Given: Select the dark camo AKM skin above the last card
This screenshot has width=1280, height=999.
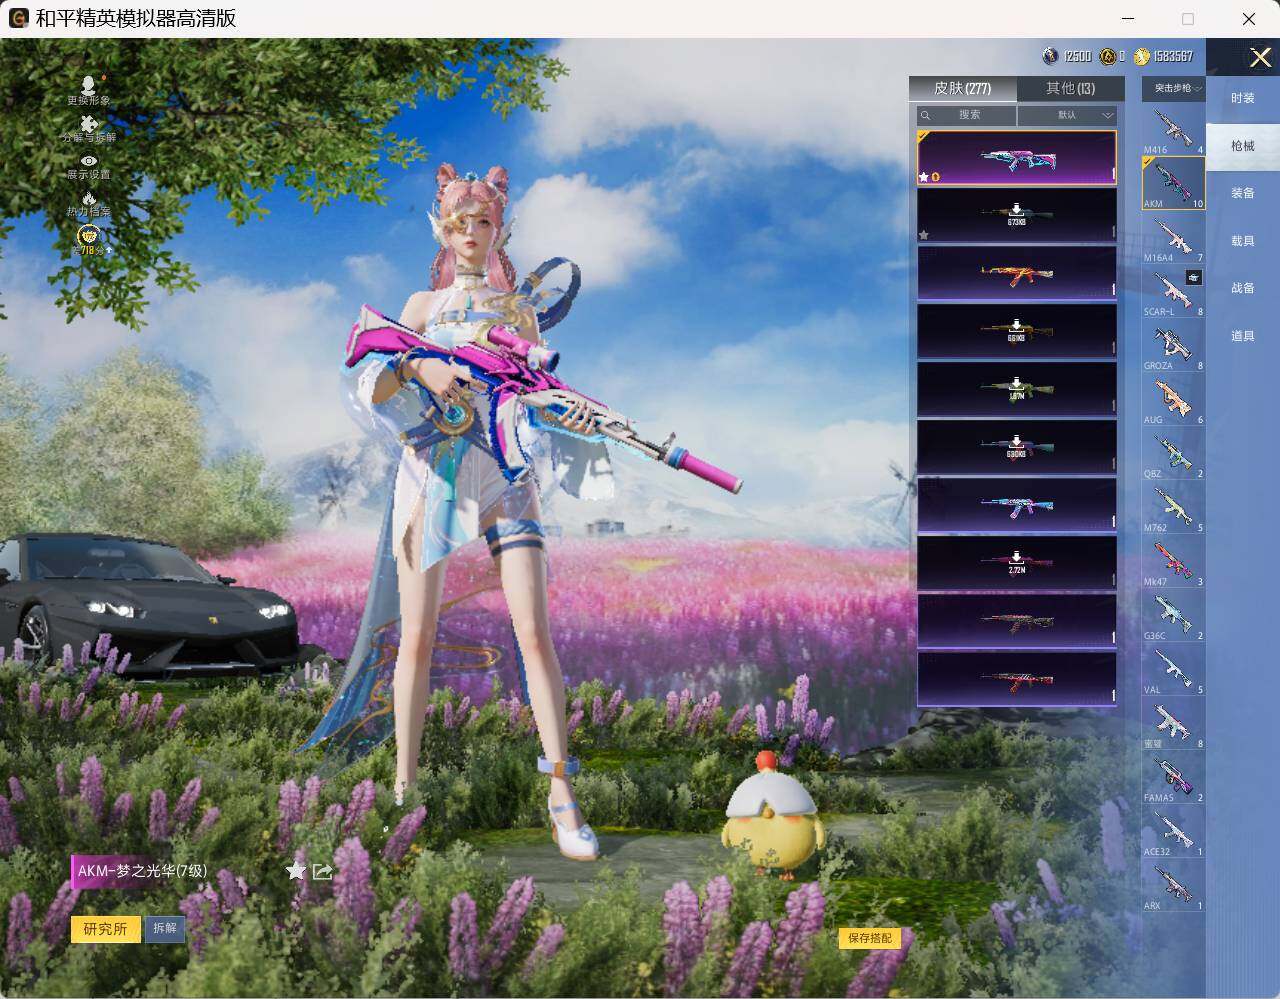Looking at the screenshot, I should click(x=1017, y=621).
